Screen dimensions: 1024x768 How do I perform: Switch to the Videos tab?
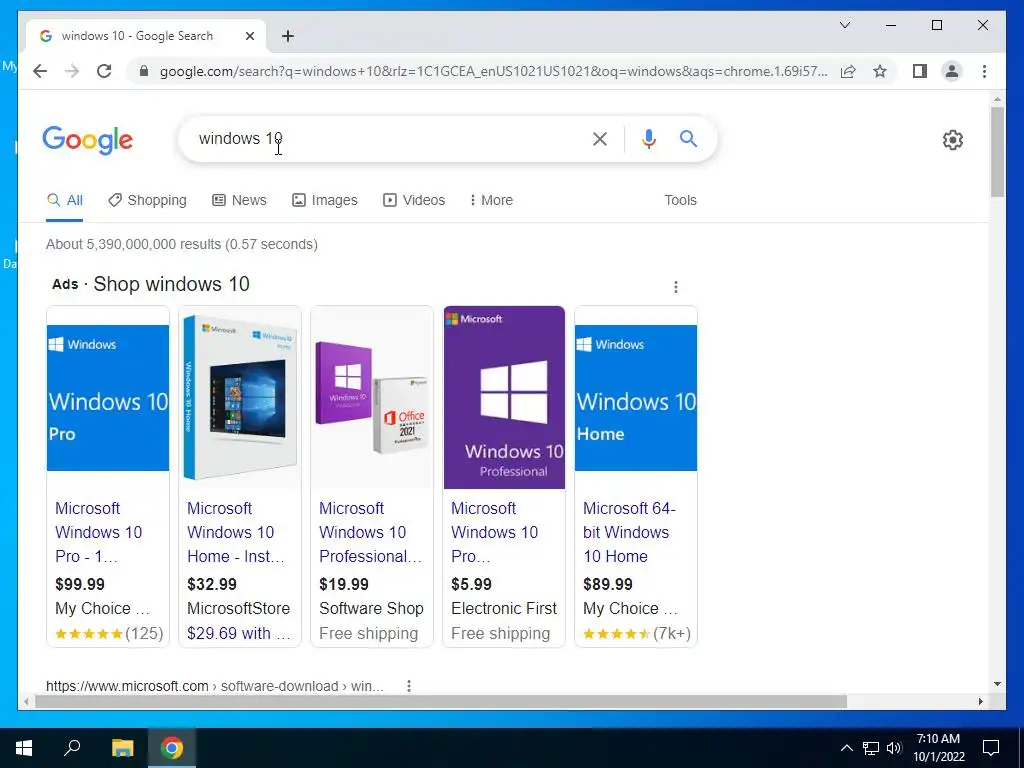point(414,200)
